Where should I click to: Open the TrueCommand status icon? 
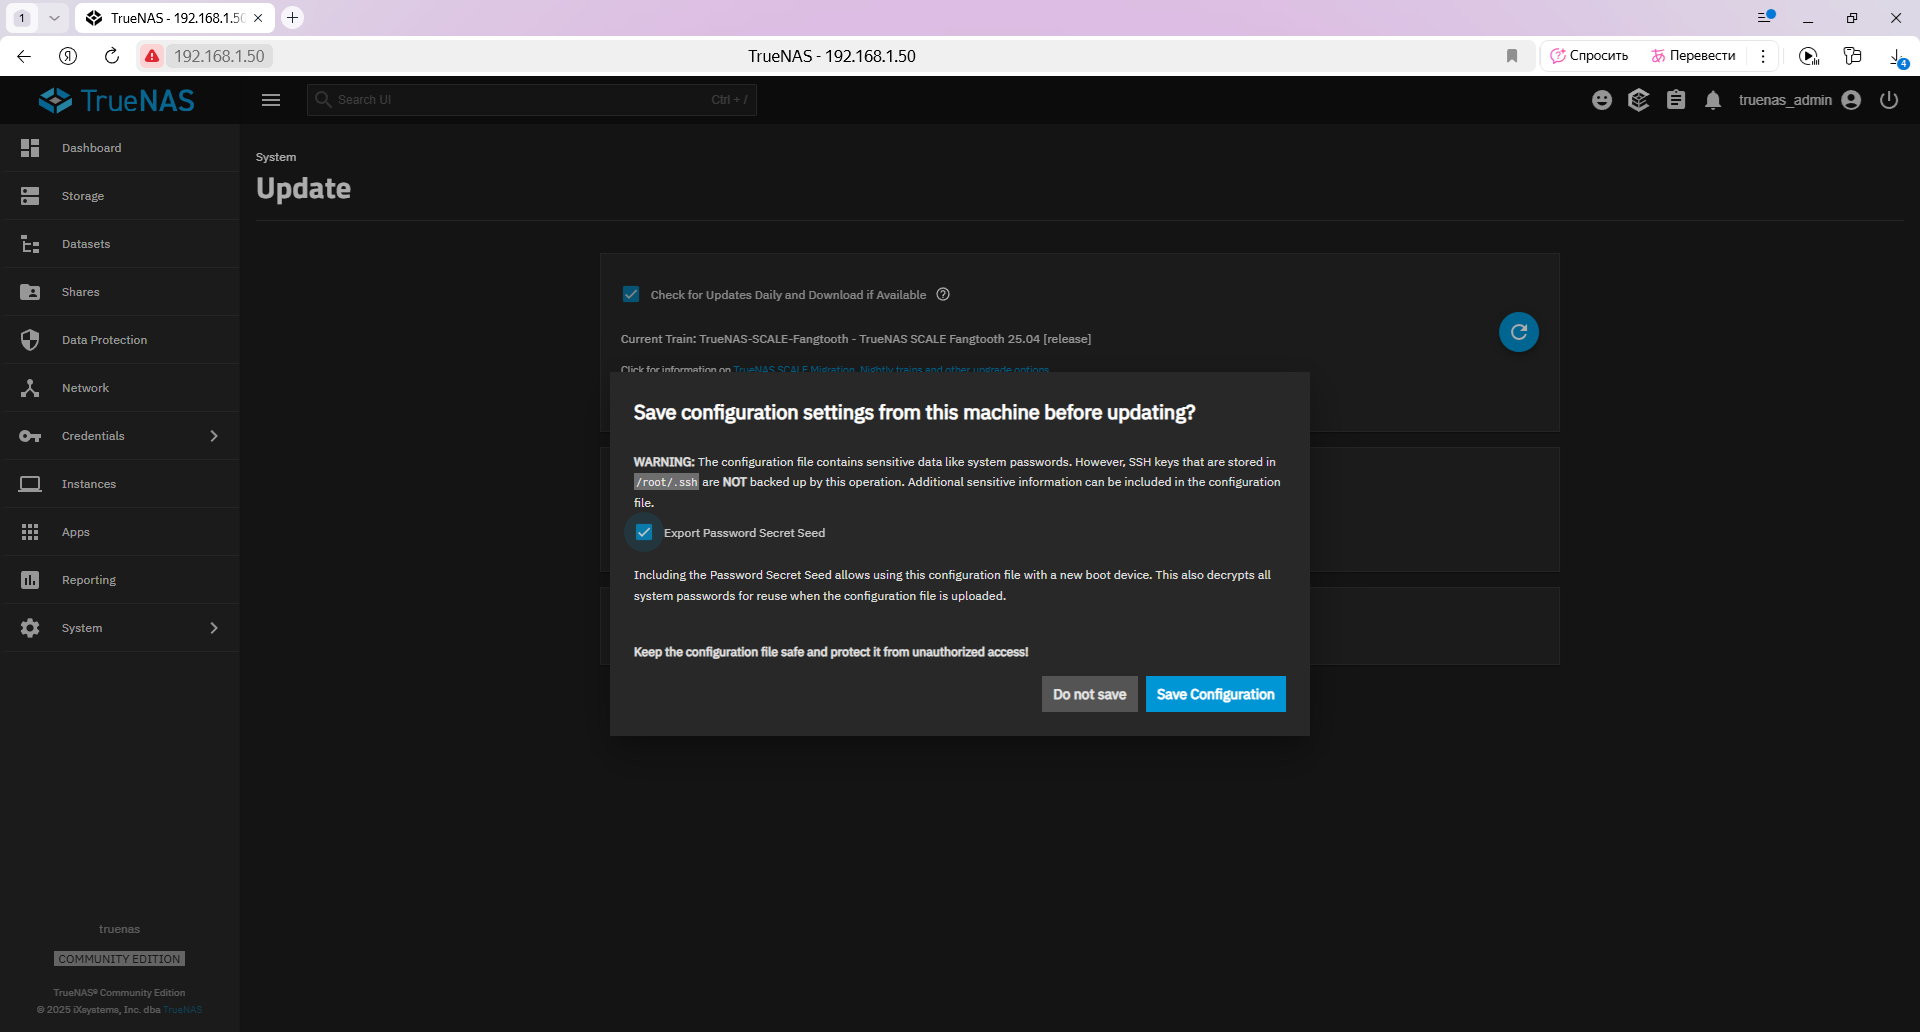pos(1638,100)
